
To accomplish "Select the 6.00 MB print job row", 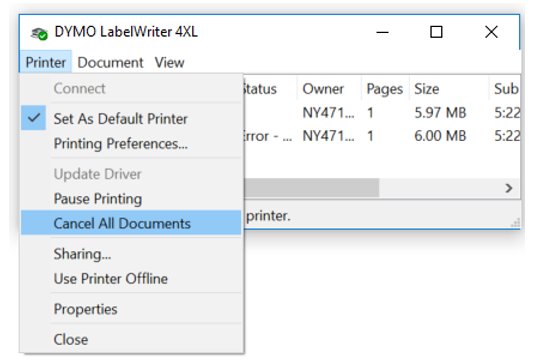I will (382, 136).
